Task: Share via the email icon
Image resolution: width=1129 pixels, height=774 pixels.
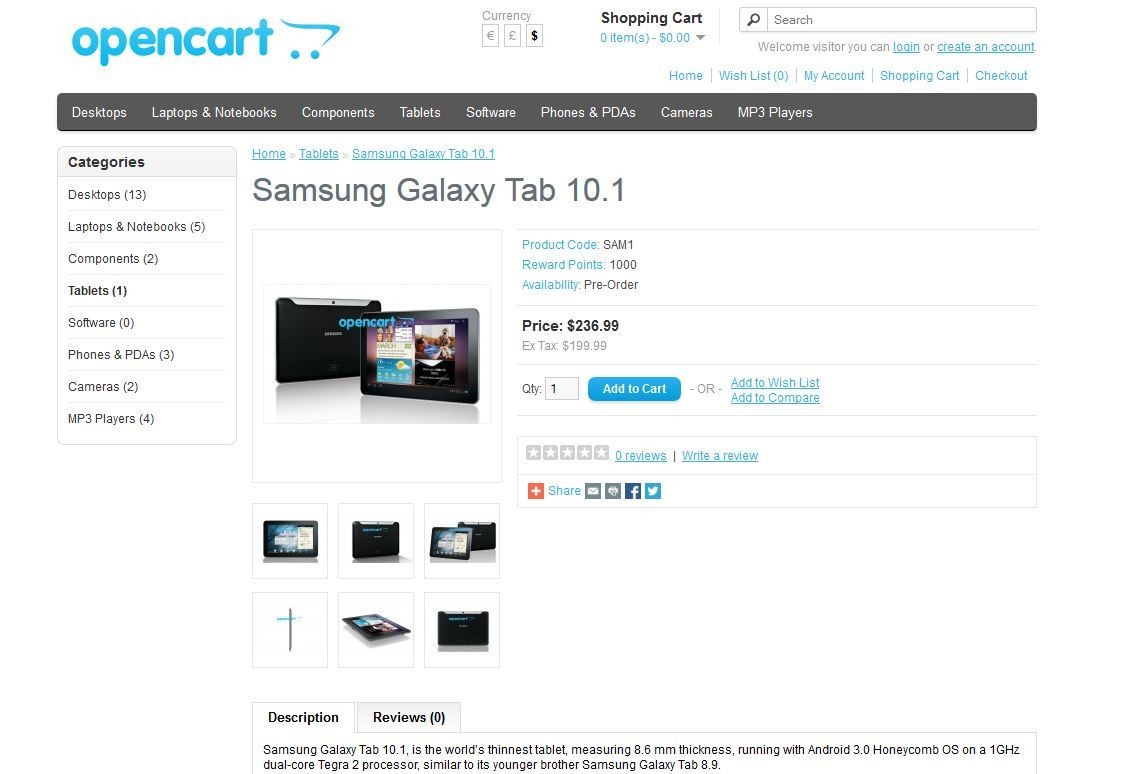Action: click(x=593, y=491)
